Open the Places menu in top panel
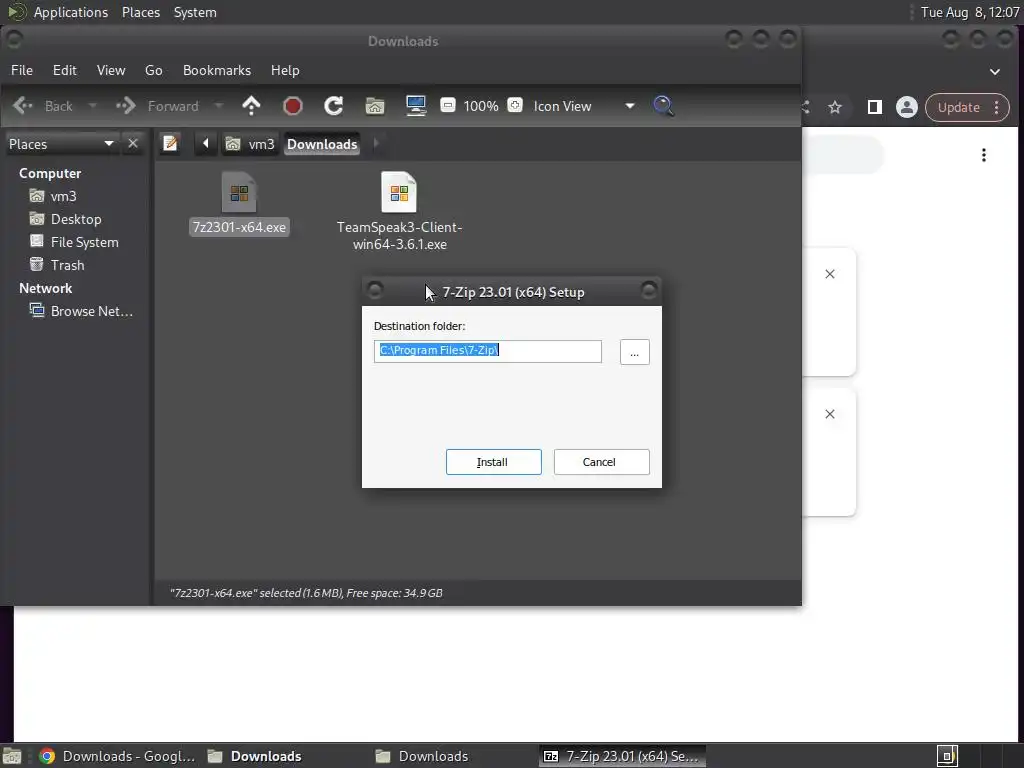Image resolution: width=1024 pixels, height=768 pixels. point(141,12)
